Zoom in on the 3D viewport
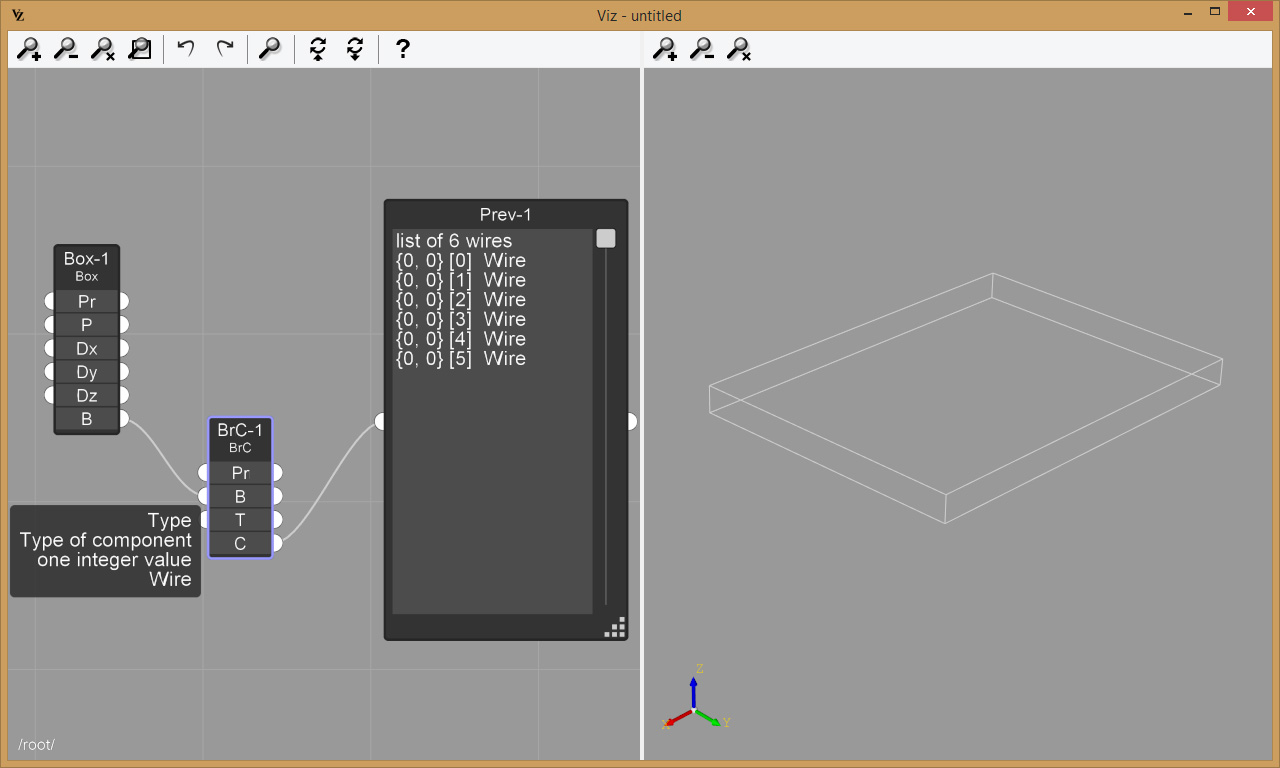Screen dimensions: 1280x768 click(665, 49)
